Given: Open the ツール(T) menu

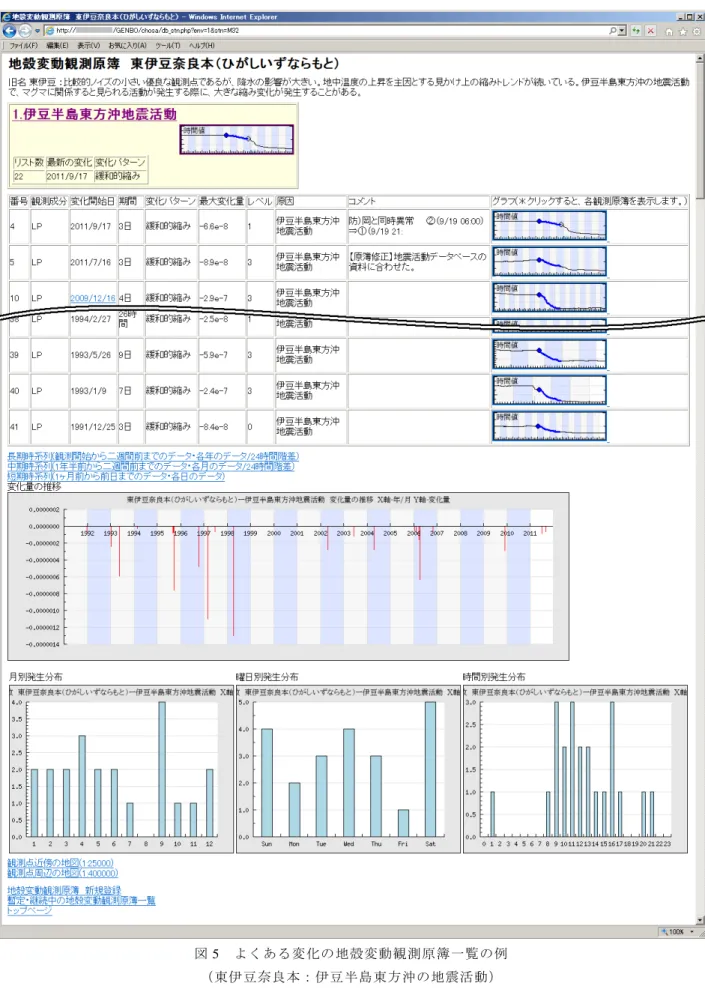Looking at the screenshot, I should (168, 46).
